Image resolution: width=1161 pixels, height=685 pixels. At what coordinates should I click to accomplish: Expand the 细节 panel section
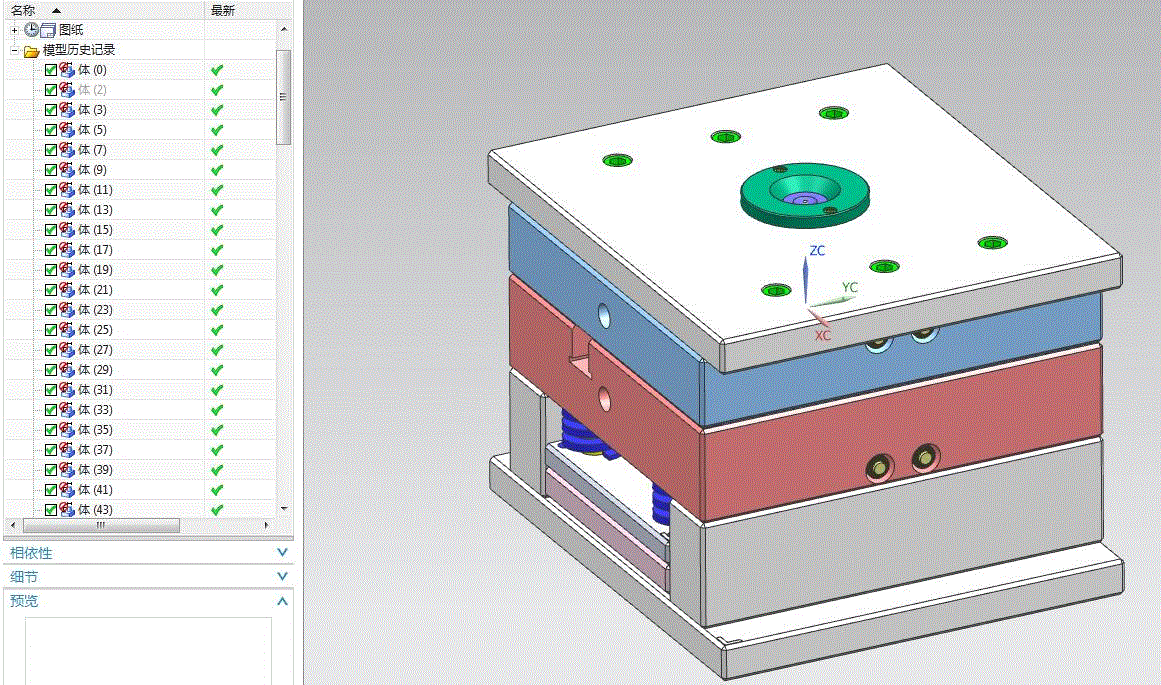click(282, 576)
